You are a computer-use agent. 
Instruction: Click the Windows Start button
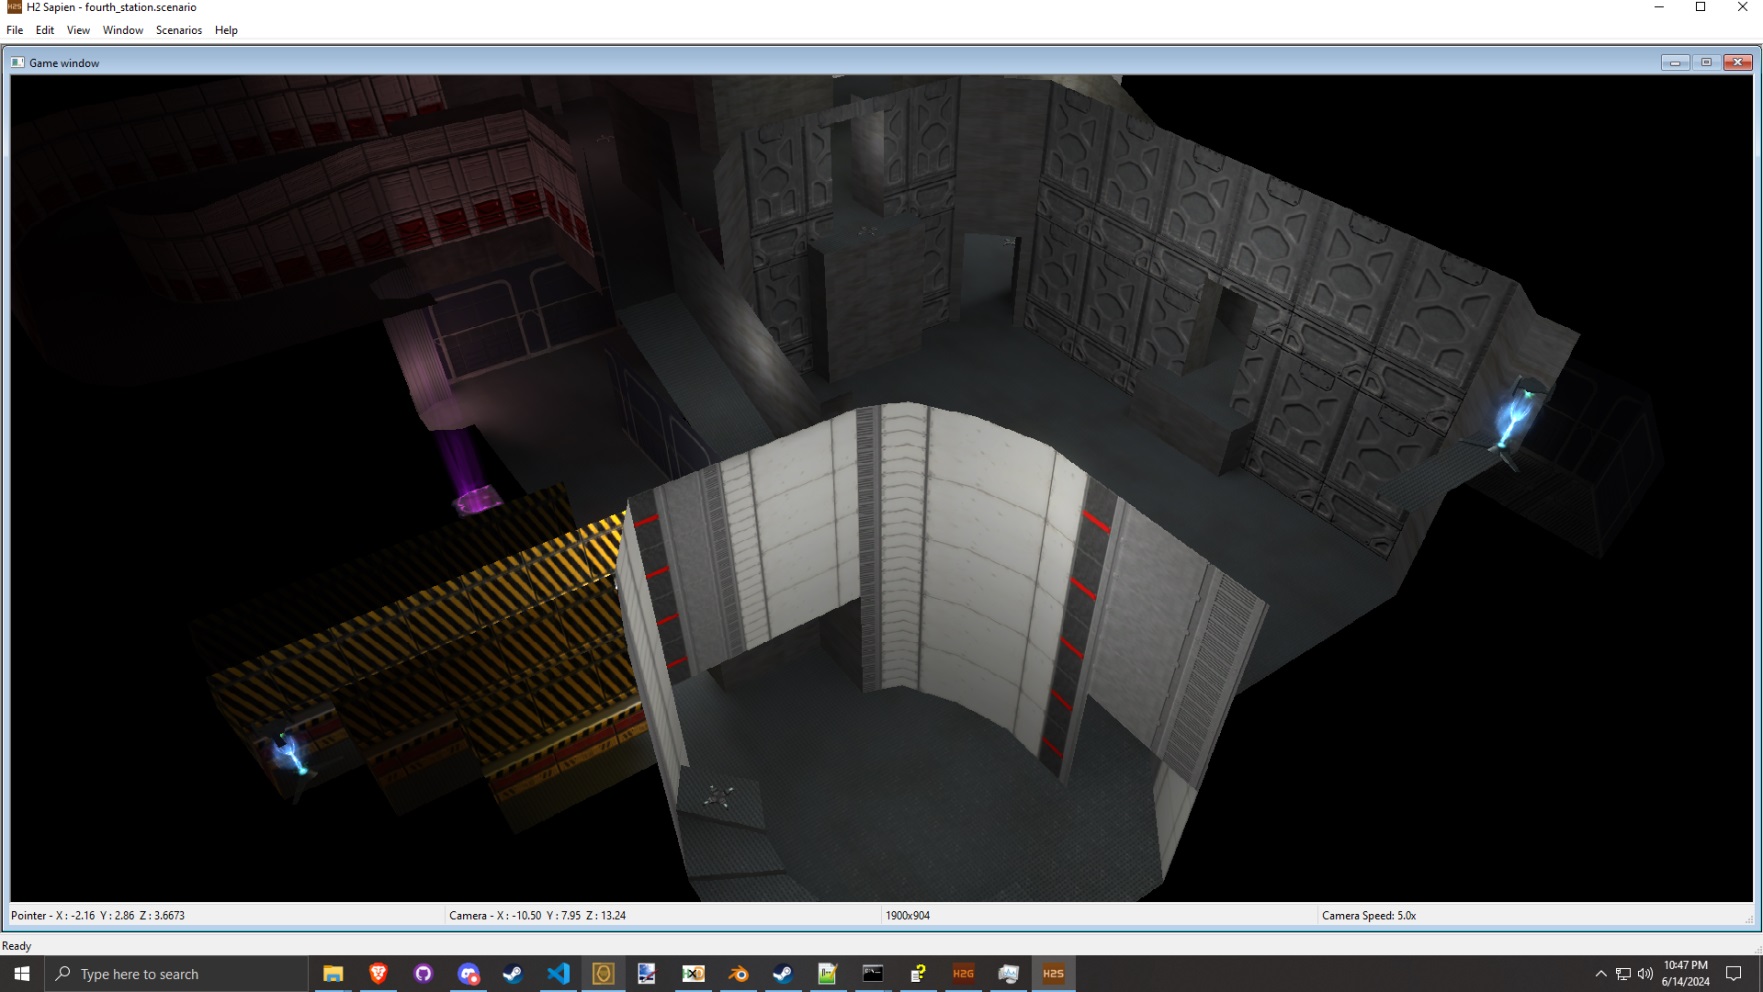(22, 974)
